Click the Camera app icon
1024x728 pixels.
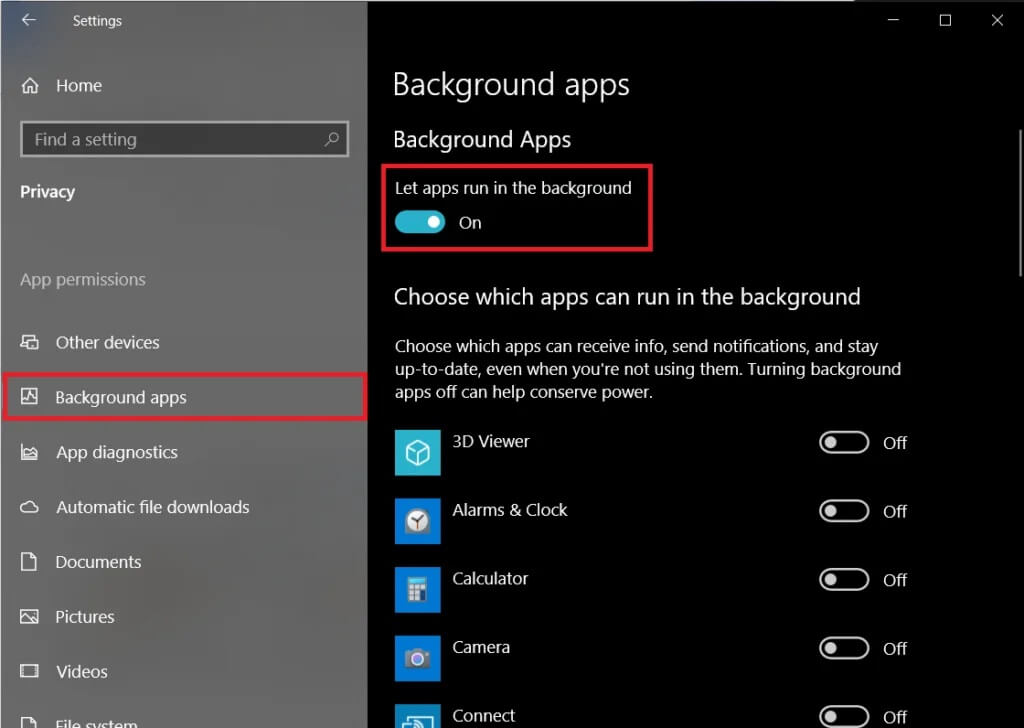click(x=418, y=658)
